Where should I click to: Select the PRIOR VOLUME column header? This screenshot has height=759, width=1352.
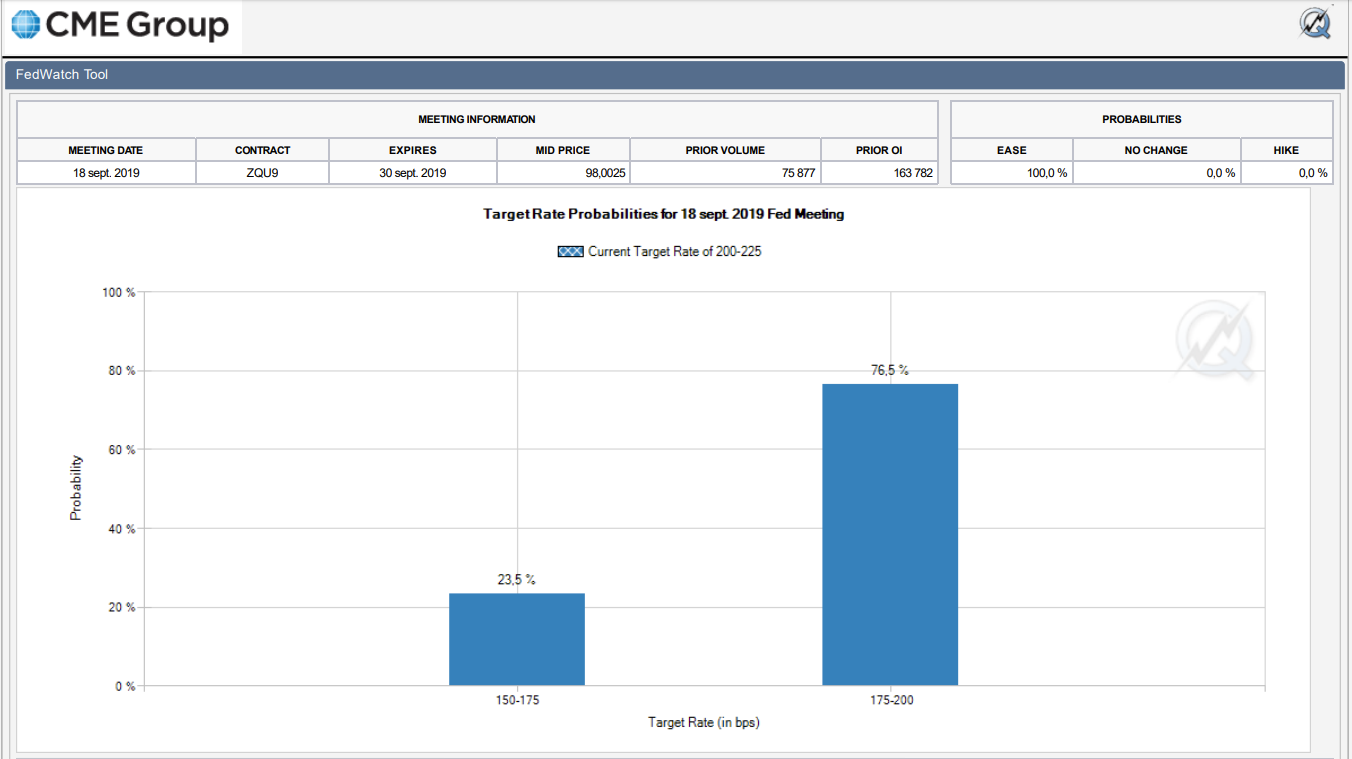tap(725, 150)
